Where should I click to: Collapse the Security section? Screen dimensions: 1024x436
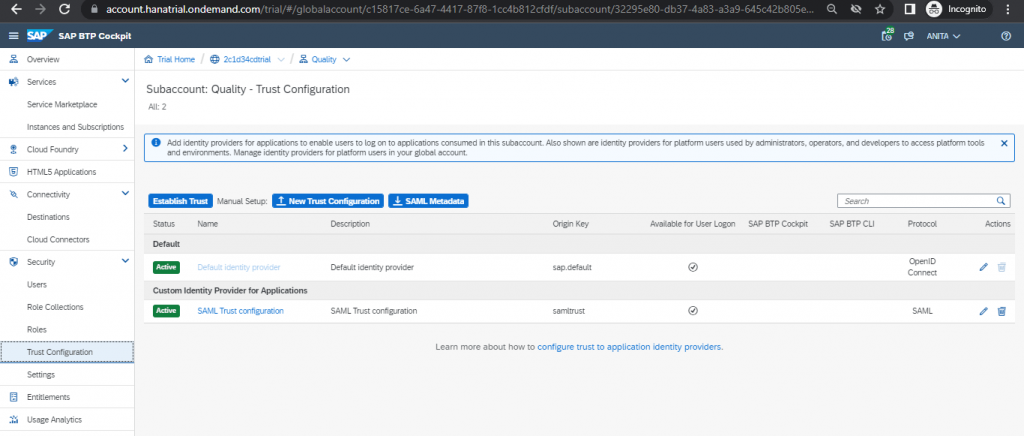125,261
